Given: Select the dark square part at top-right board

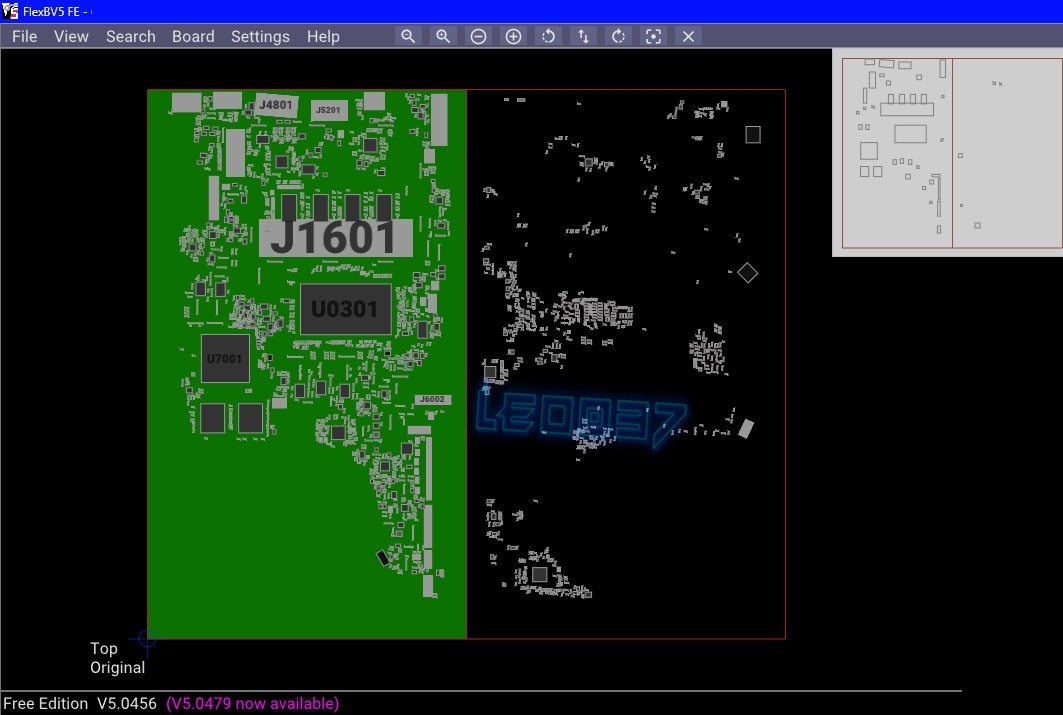Looking at the screenshot, I should [753, 134].
